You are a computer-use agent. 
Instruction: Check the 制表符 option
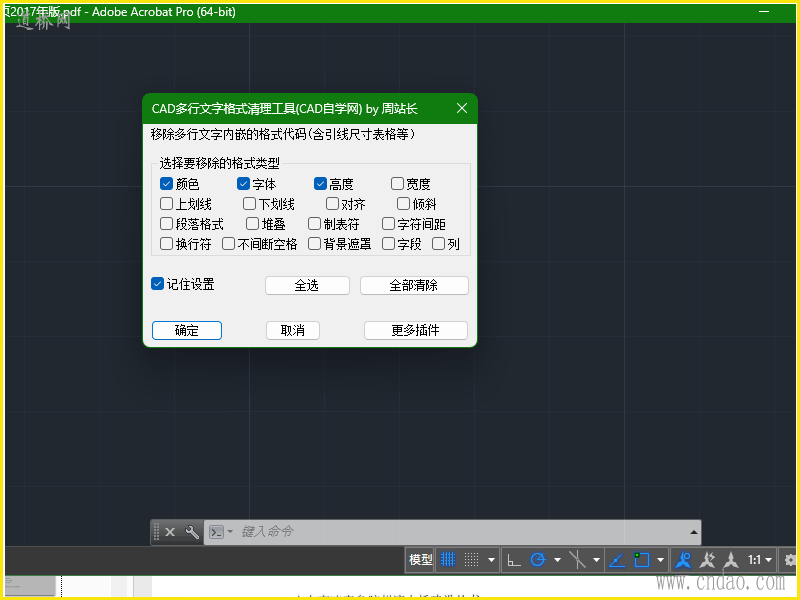[314, 223]
